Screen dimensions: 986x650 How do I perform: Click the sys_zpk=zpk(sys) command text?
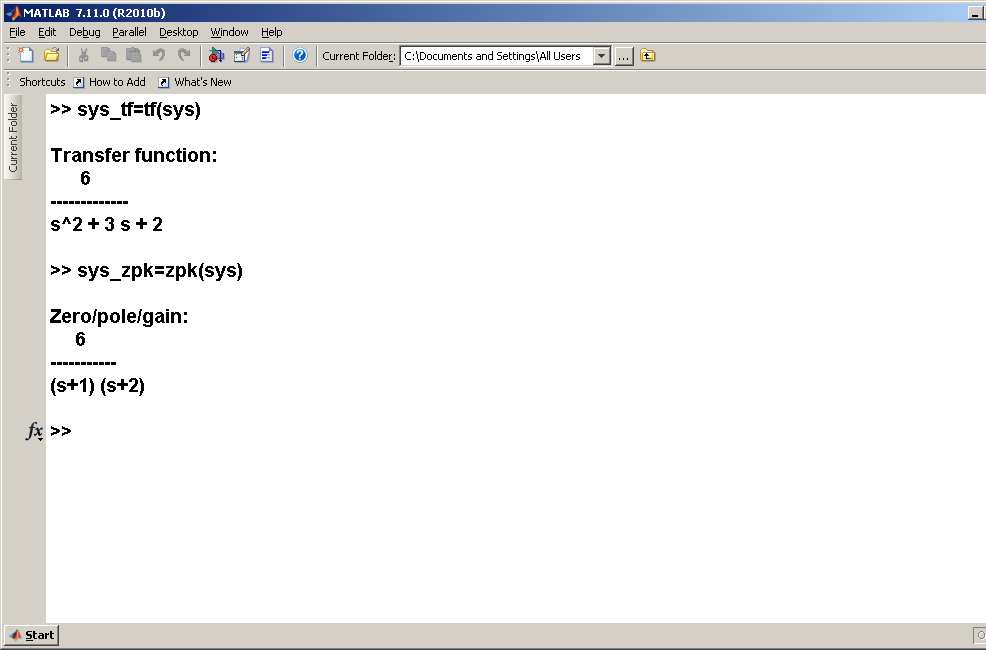click(160, 270)
